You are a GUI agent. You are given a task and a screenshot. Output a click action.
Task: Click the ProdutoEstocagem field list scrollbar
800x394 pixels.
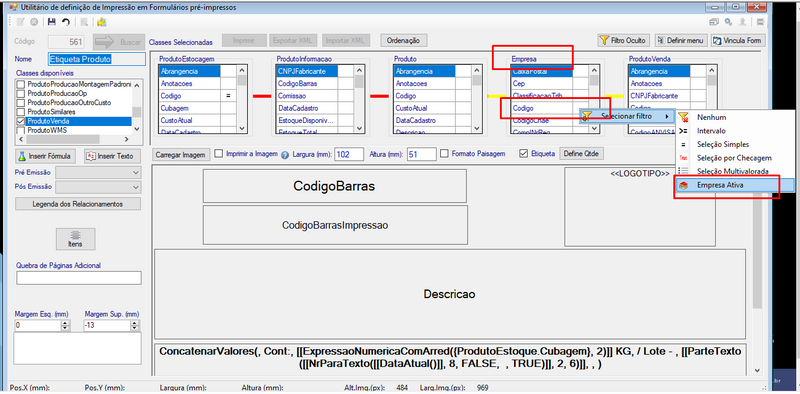click(242, 99)
